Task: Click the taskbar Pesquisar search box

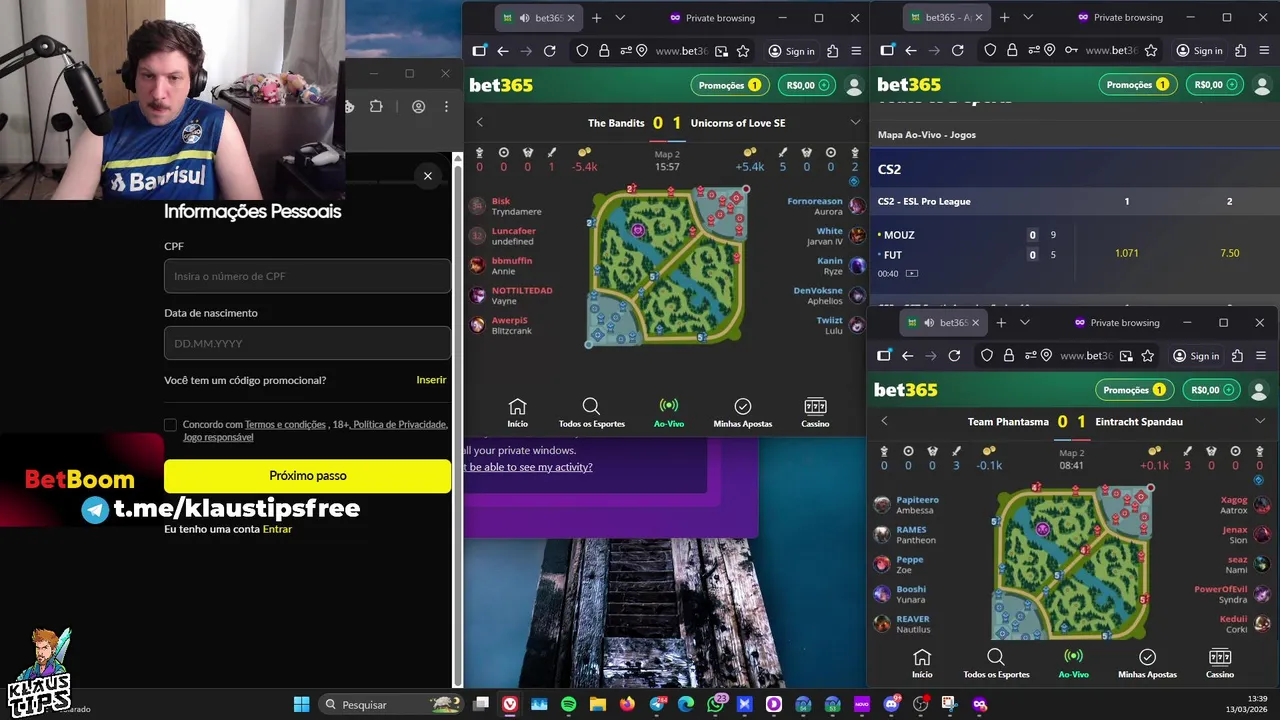Action: coord(390,704)
